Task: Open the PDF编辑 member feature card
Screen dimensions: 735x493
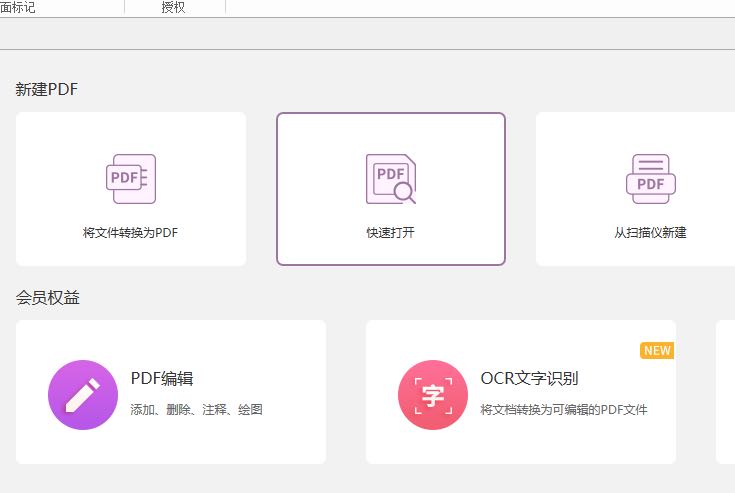Action: 171,392
